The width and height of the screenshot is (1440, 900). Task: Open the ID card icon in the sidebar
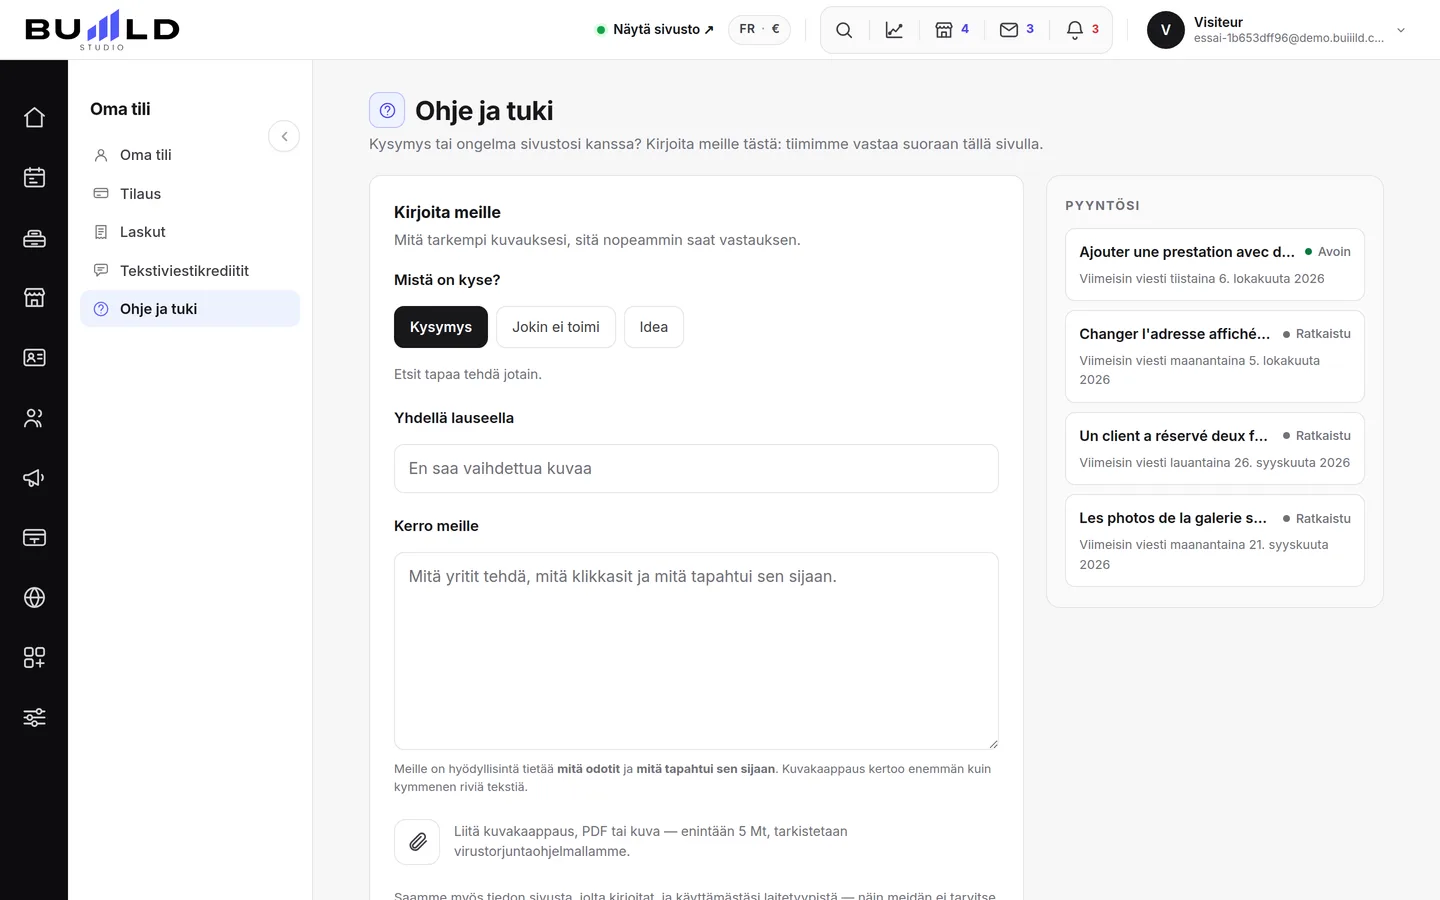click(34, 358)
